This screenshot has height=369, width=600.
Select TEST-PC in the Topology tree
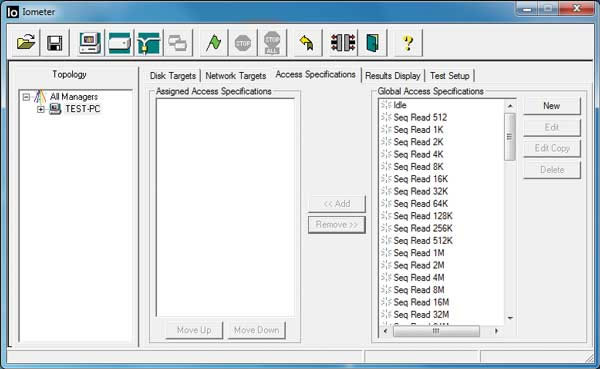pyautogui.click(x=83, y=109)
